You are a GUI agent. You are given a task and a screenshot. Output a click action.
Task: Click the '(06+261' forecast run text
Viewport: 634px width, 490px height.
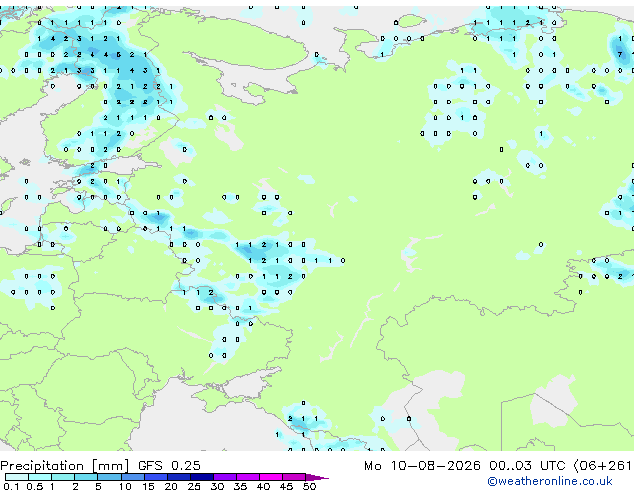point(602,465)
